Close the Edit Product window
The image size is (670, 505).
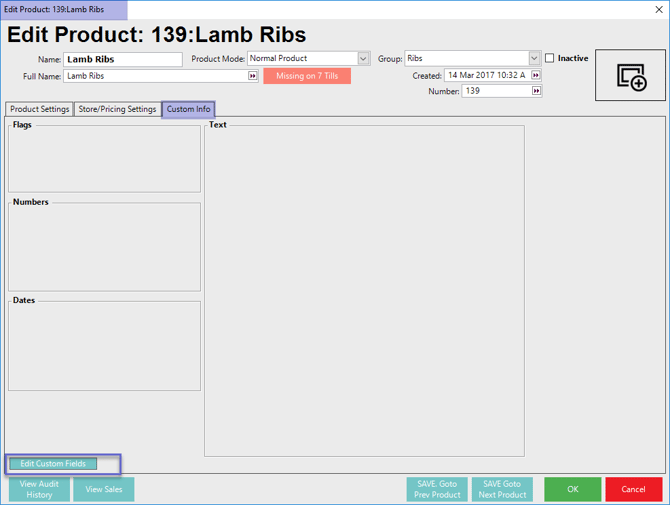(658, 10)
